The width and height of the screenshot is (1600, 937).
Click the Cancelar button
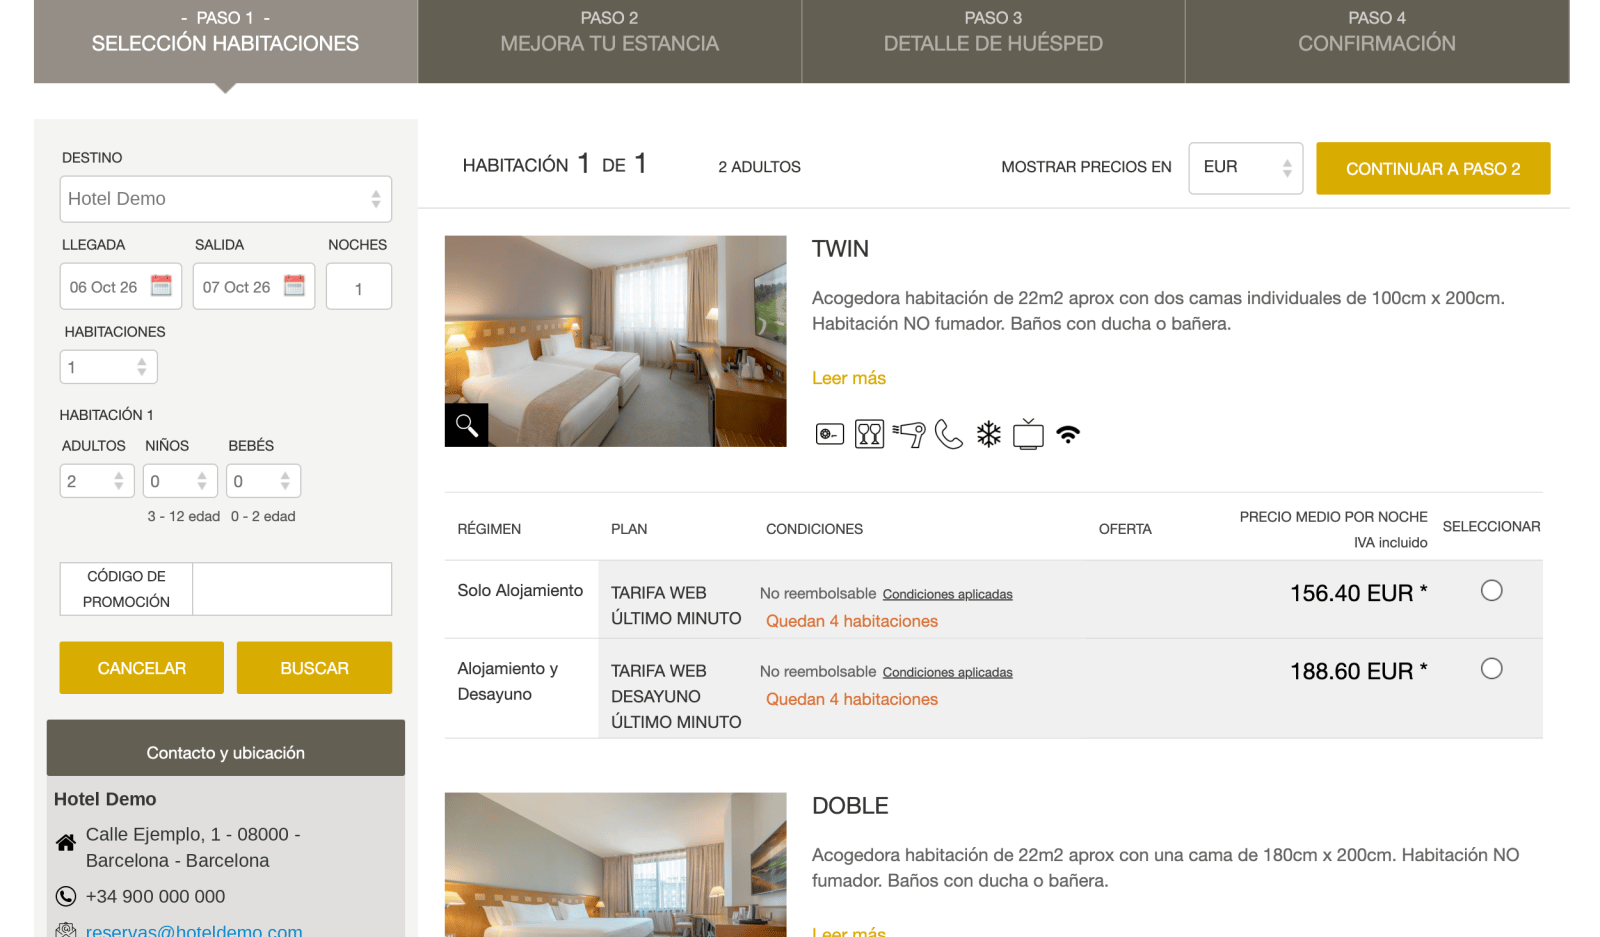click(142, 668)
